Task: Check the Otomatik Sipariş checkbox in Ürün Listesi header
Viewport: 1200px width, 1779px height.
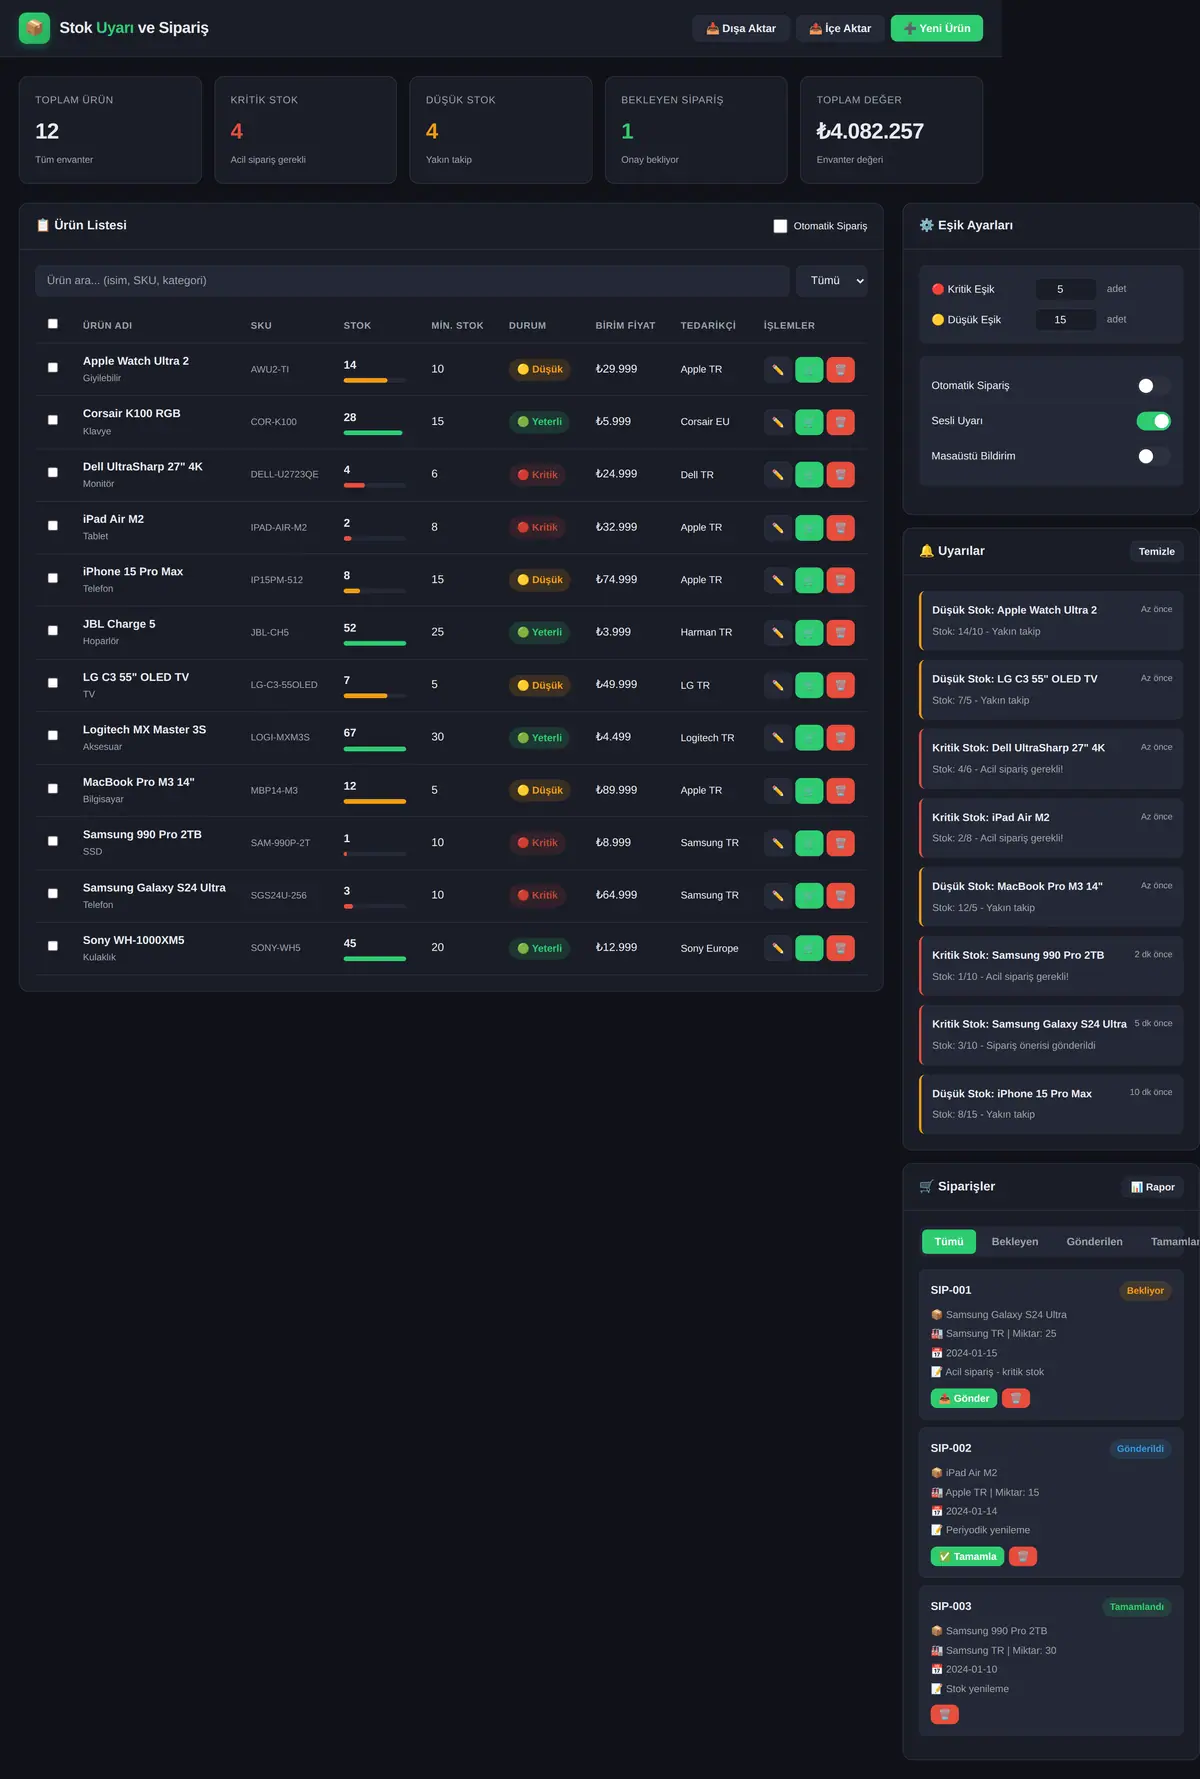Action: 780,226
